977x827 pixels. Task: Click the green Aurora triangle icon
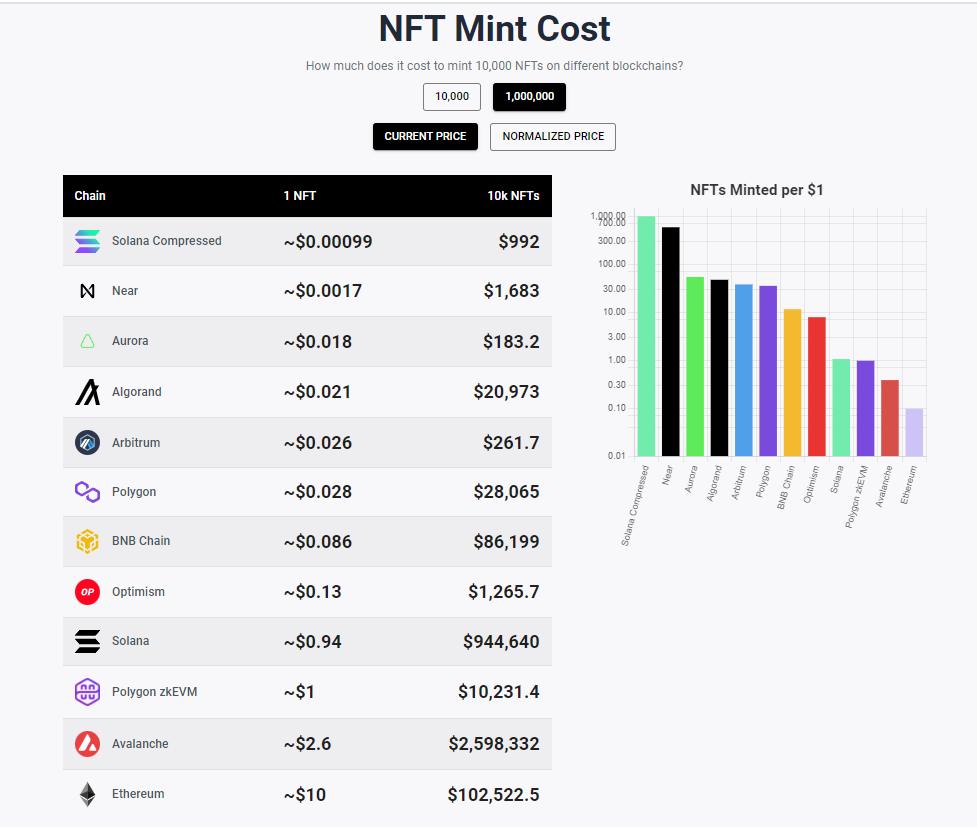(87, 341)
